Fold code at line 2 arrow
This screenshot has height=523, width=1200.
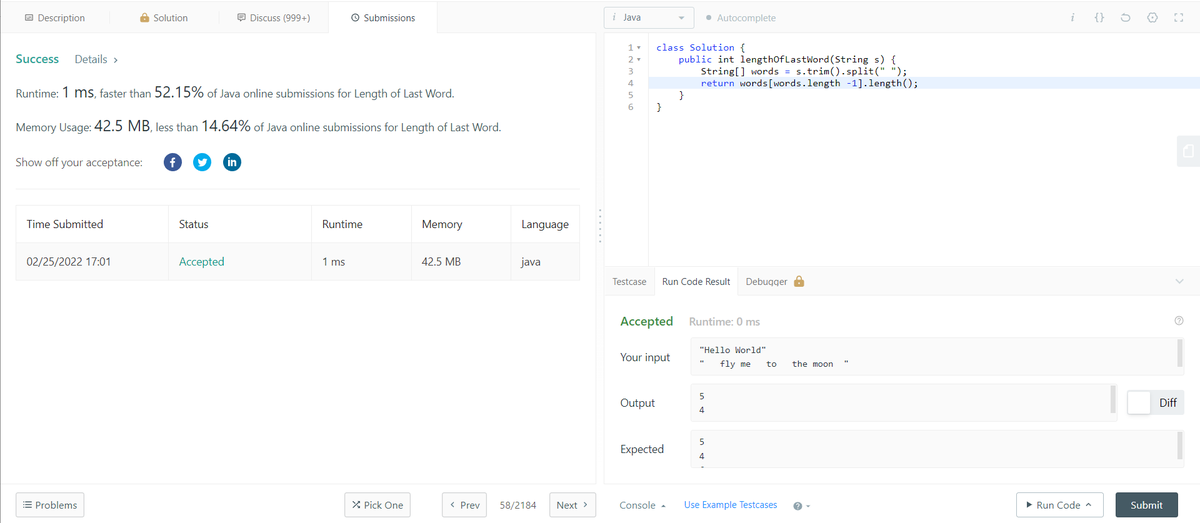tap(640, 60)
